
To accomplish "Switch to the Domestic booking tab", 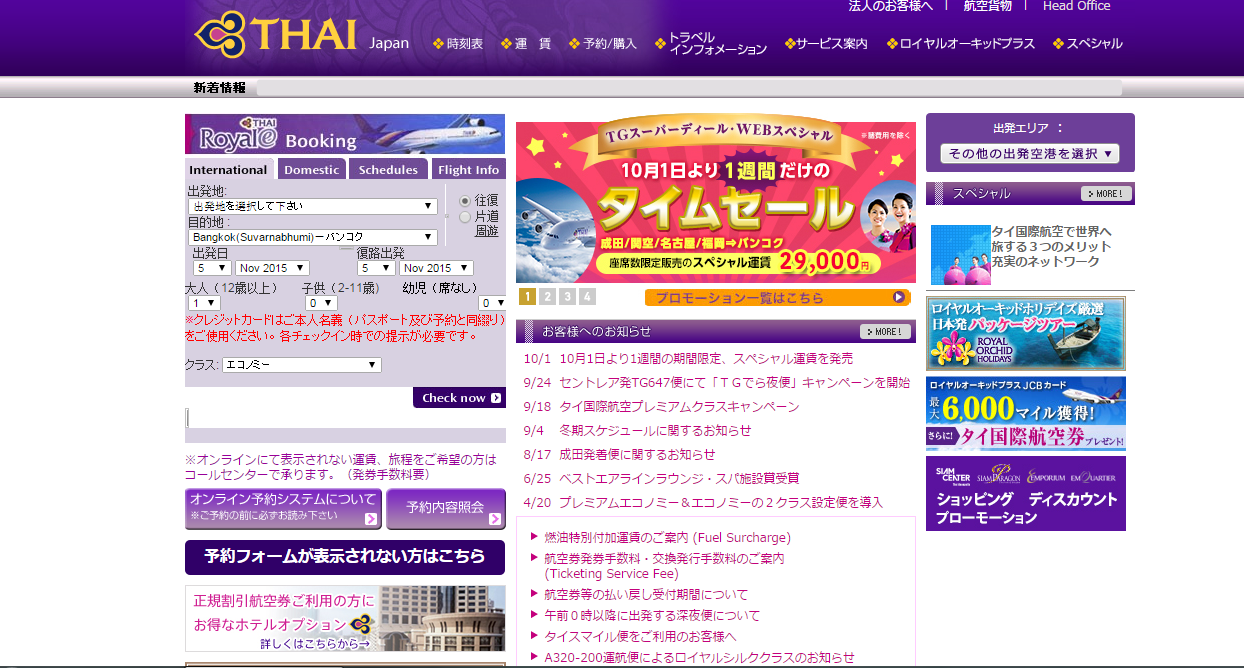I will click(312, 169).
